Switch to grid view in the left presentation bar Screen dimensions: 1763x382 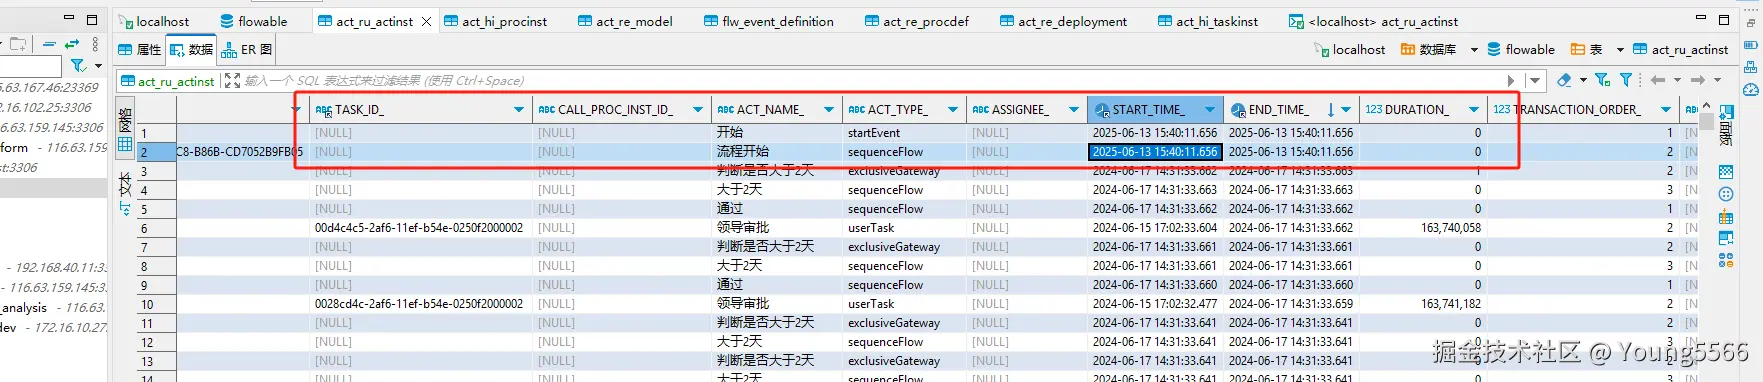click(125, 131)
